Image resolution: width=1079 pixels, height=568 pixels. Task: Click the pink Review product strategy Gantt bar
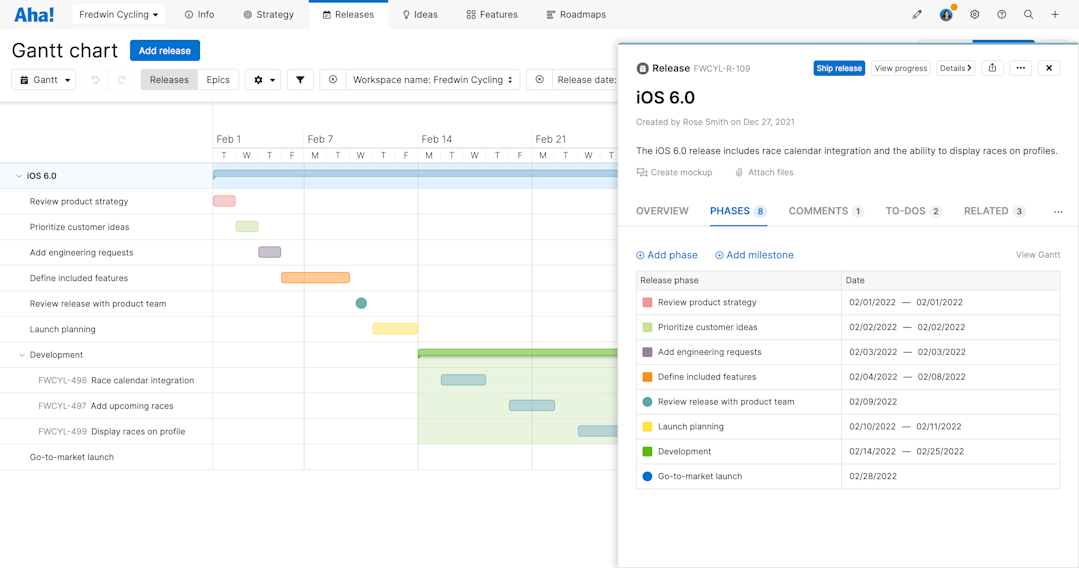pyautogui.click(x=224, y=201)
